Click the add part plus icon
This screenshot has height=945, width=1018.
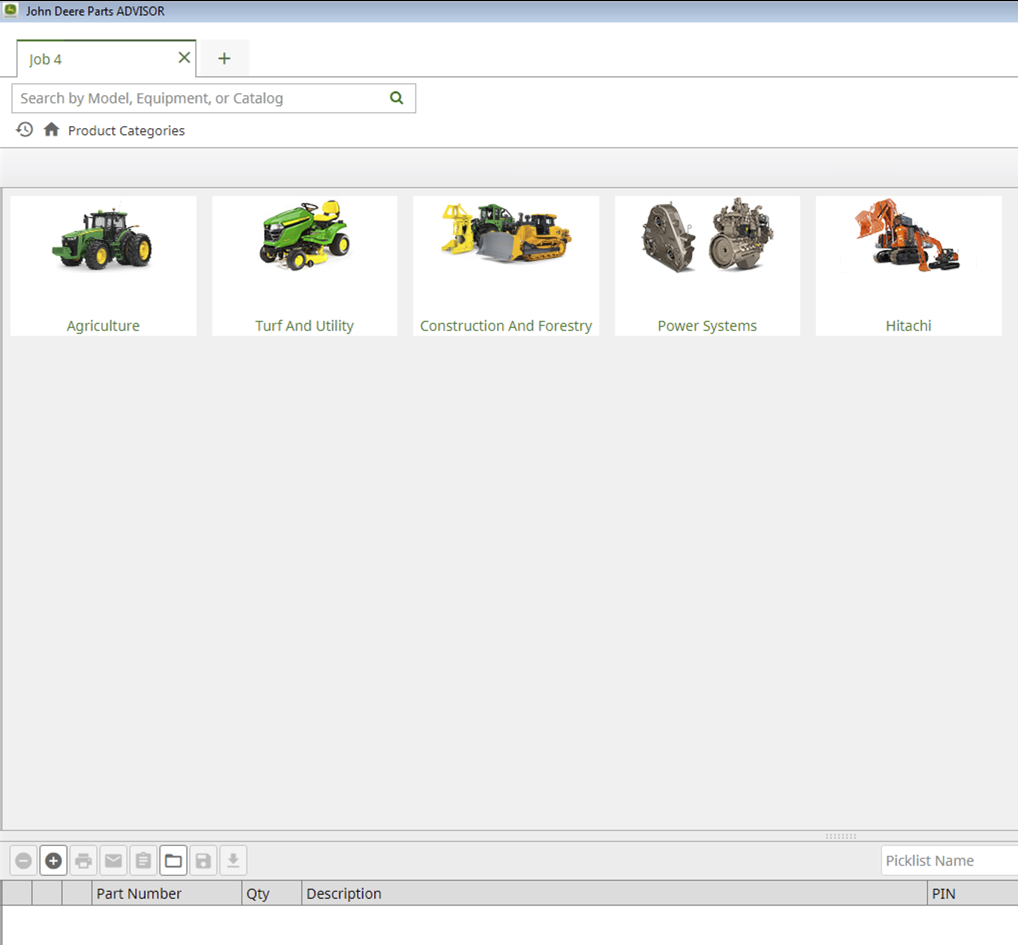(53, 861)
